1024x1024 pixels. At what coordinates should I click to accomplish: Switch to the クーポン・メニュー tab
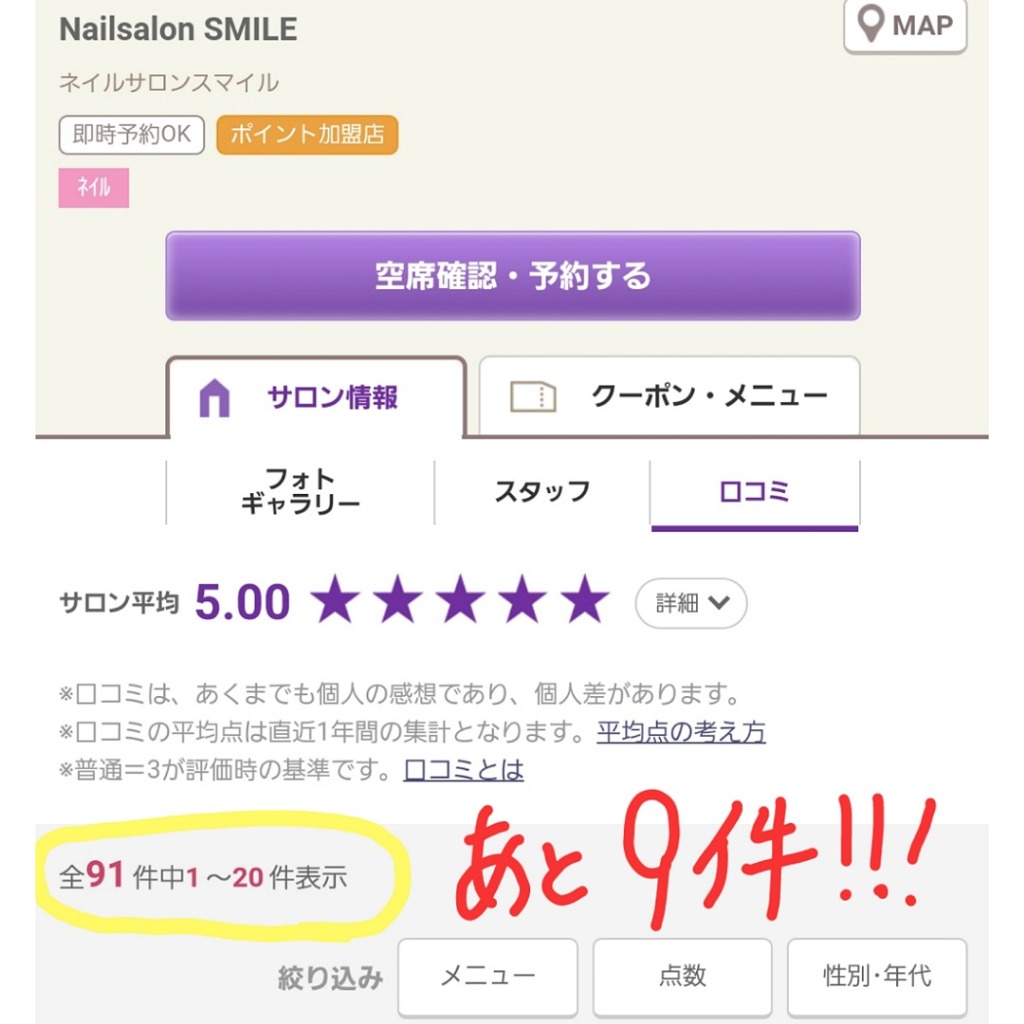click(669, 396)
